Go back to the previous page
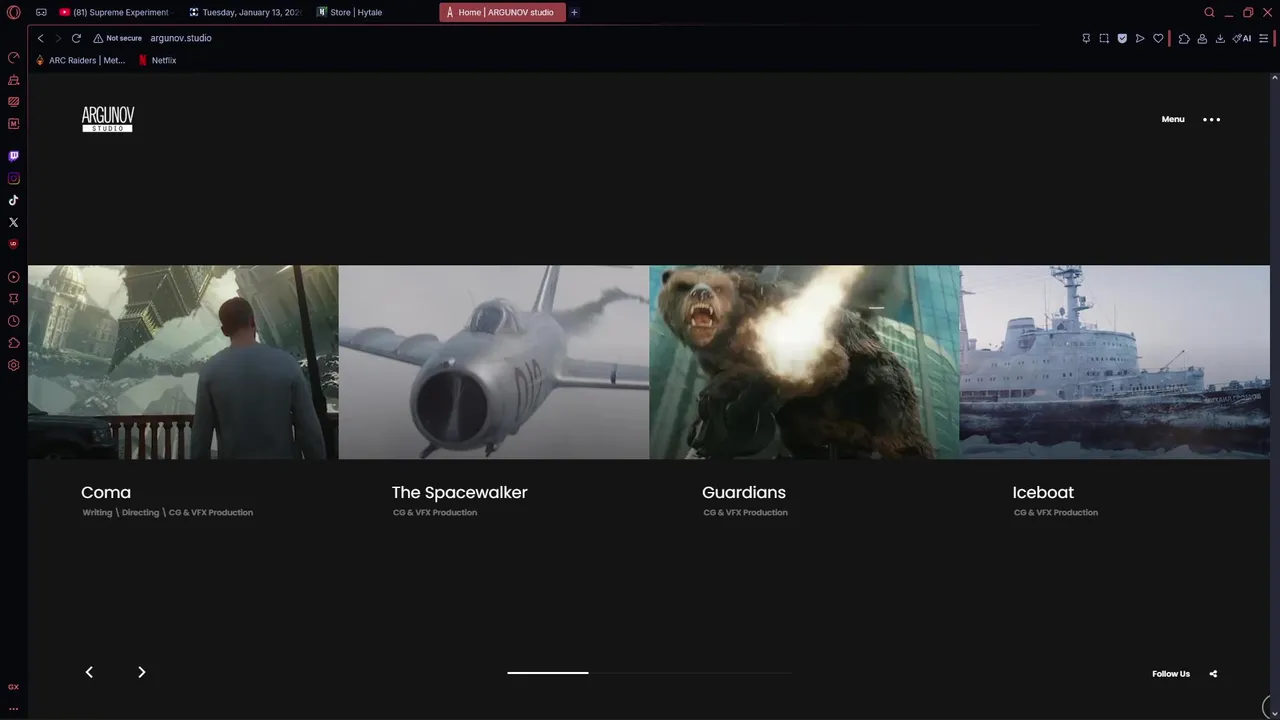The height and width of the screenshot is (720, 1280). click(x=40, y=38)
